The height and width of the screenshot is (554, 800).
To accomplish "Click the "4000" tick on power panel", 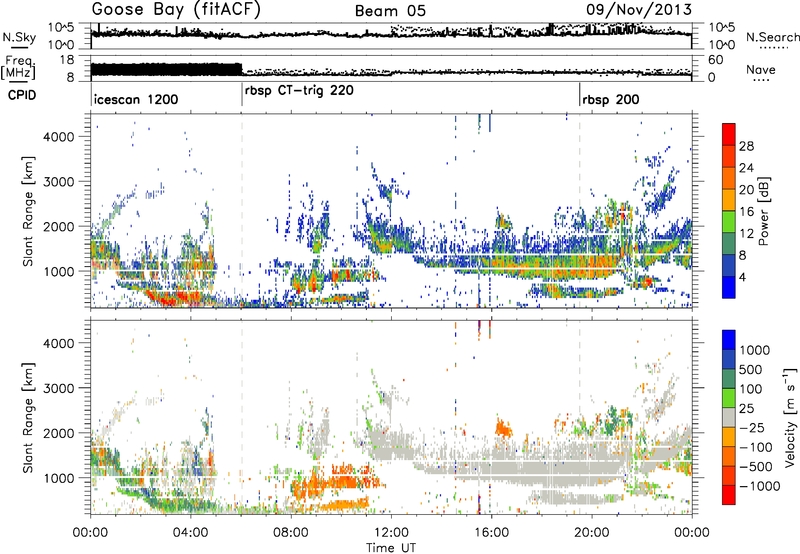I will 59,137.
